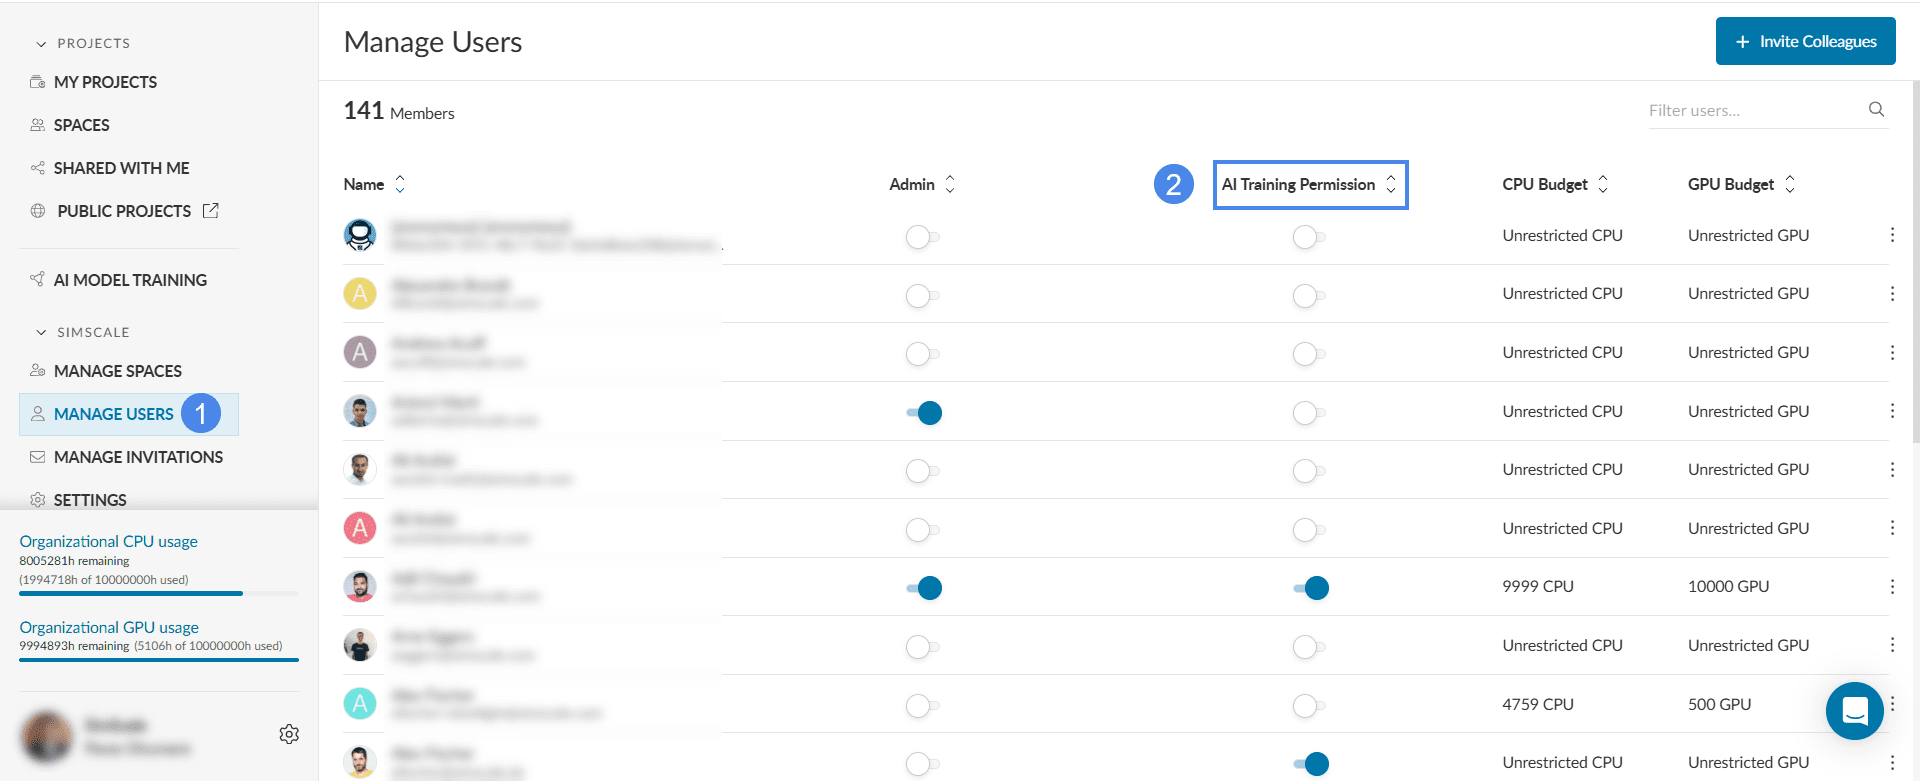The width and height of the screenshot is (1920, 781).
Task: Click the external link icon beside Public Projects
Action: tap(211, 211)
